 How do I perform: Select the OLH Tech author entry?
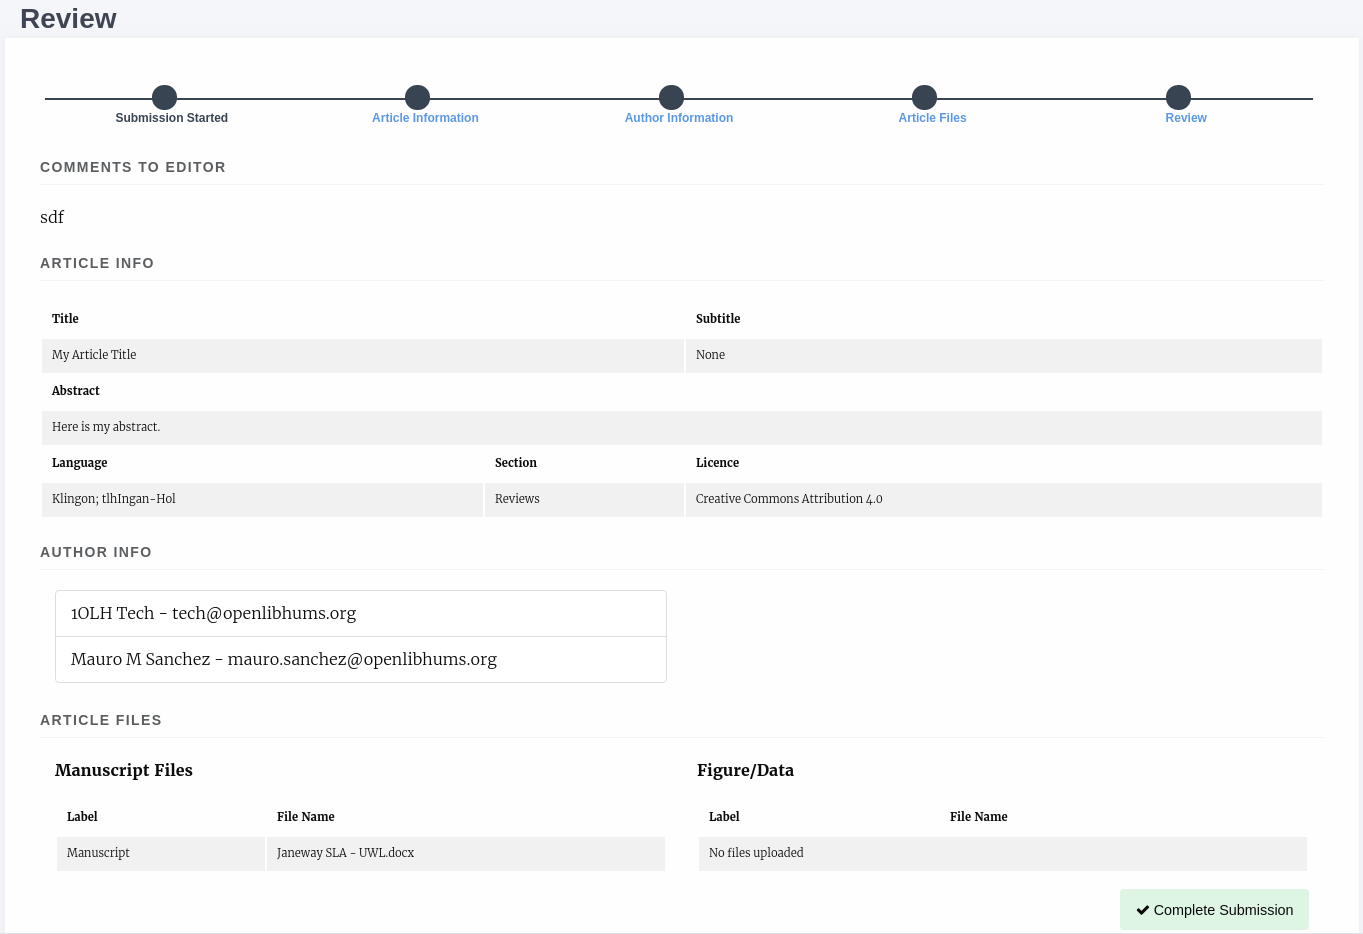pyautogui.click(x=361, y=614)
